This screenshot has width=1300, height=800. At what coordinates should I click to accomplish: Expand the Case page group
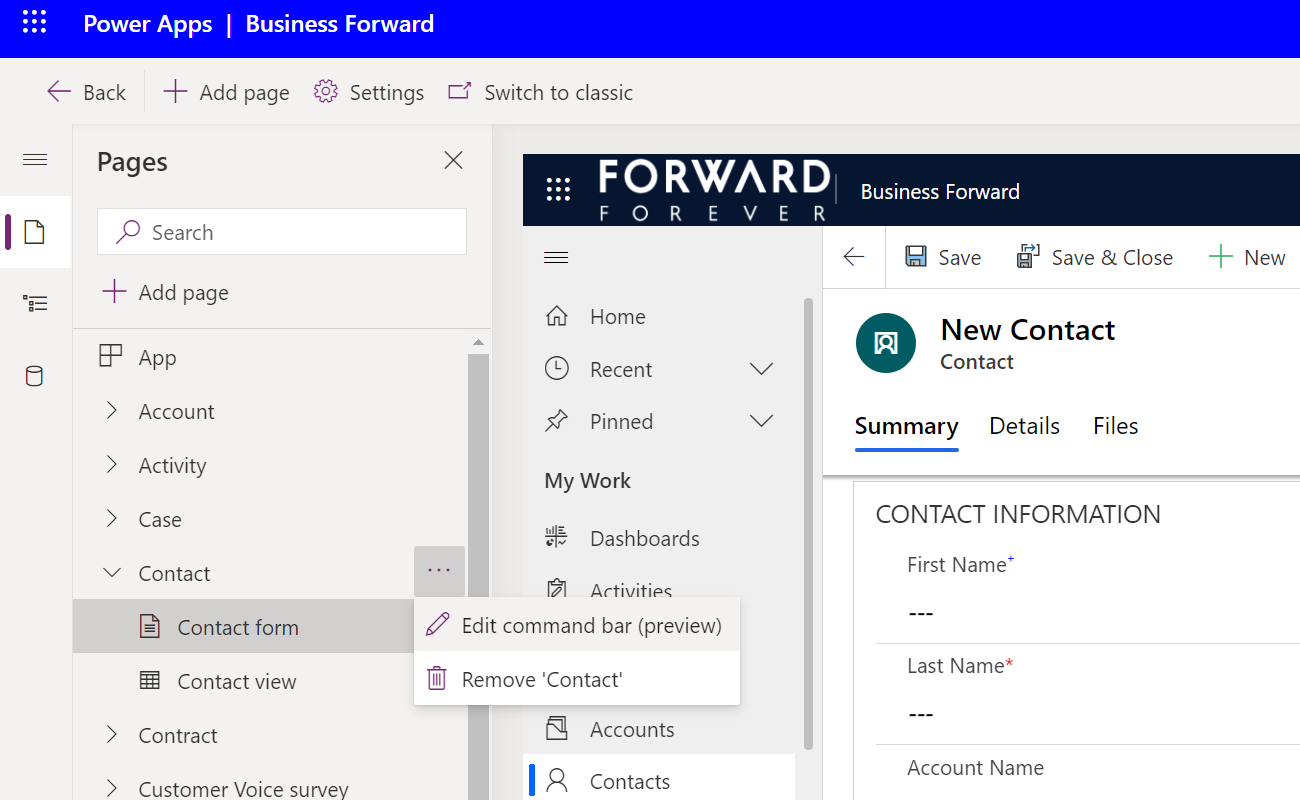[x=111, y=519]
